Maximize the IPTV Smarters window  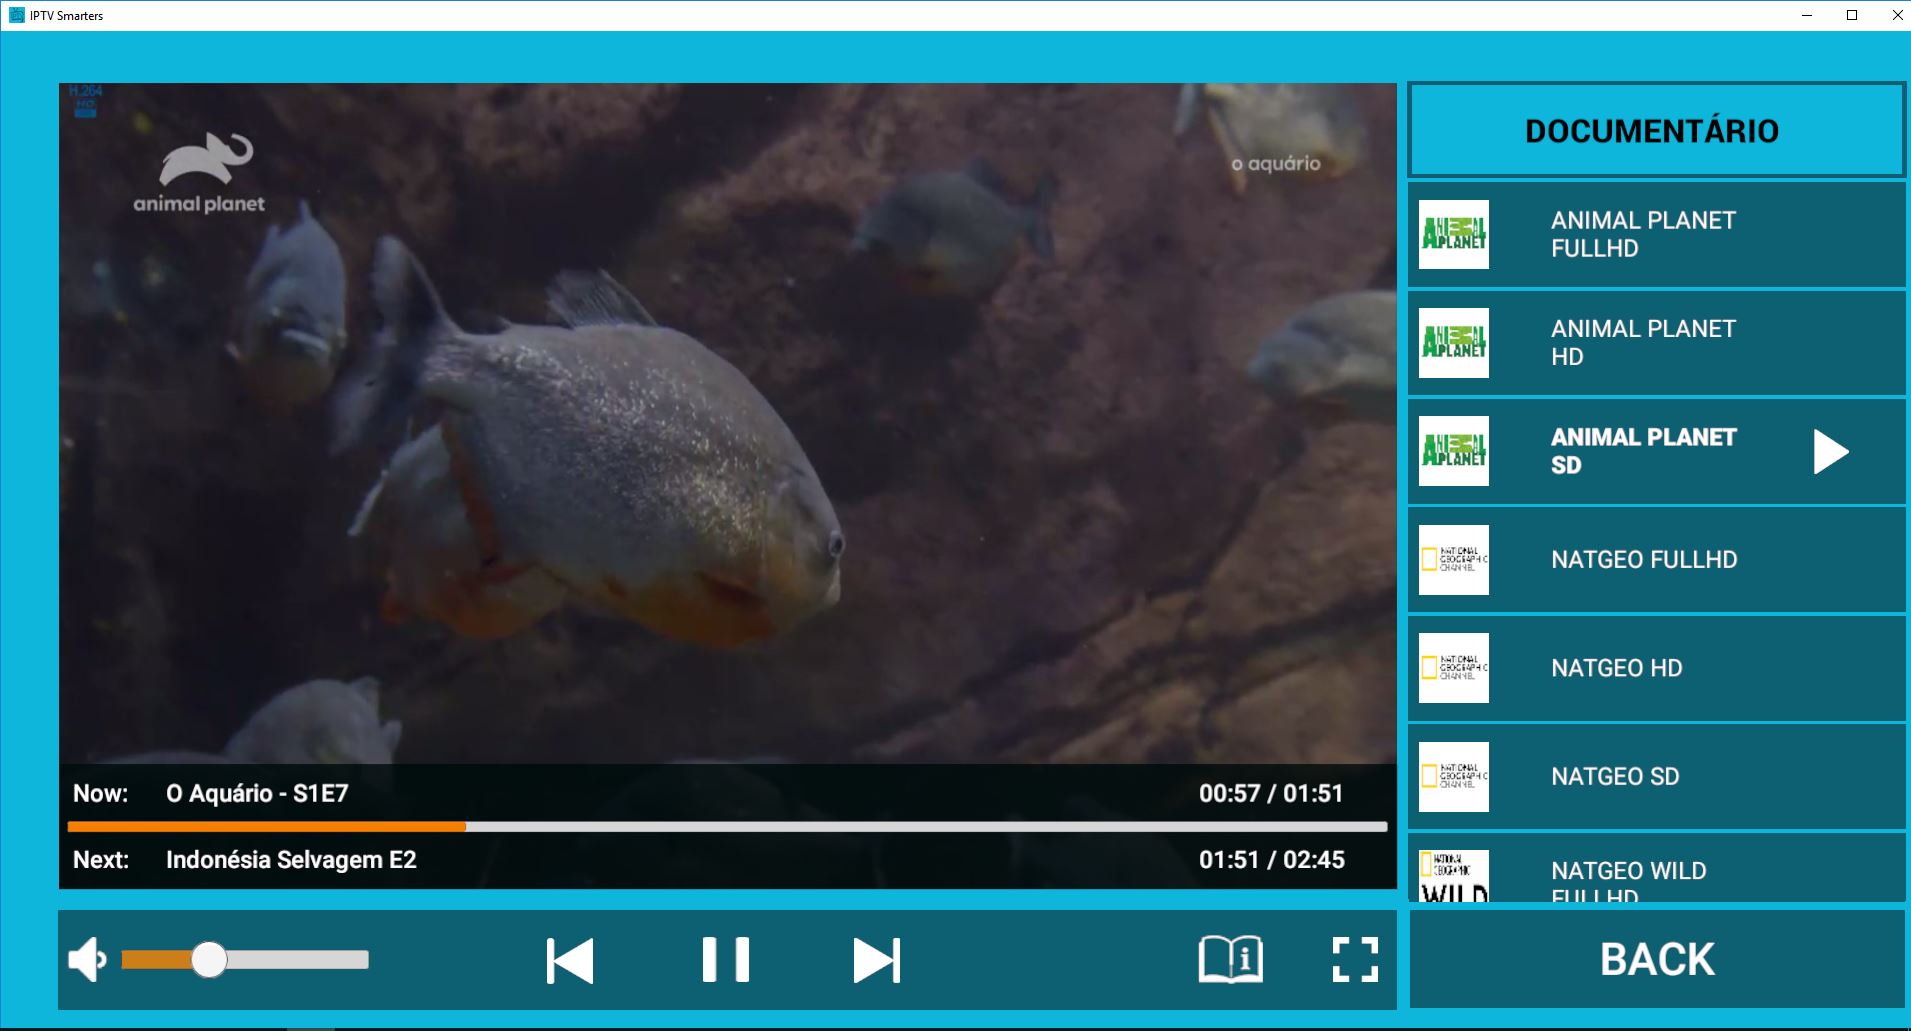pos(1852,15)
